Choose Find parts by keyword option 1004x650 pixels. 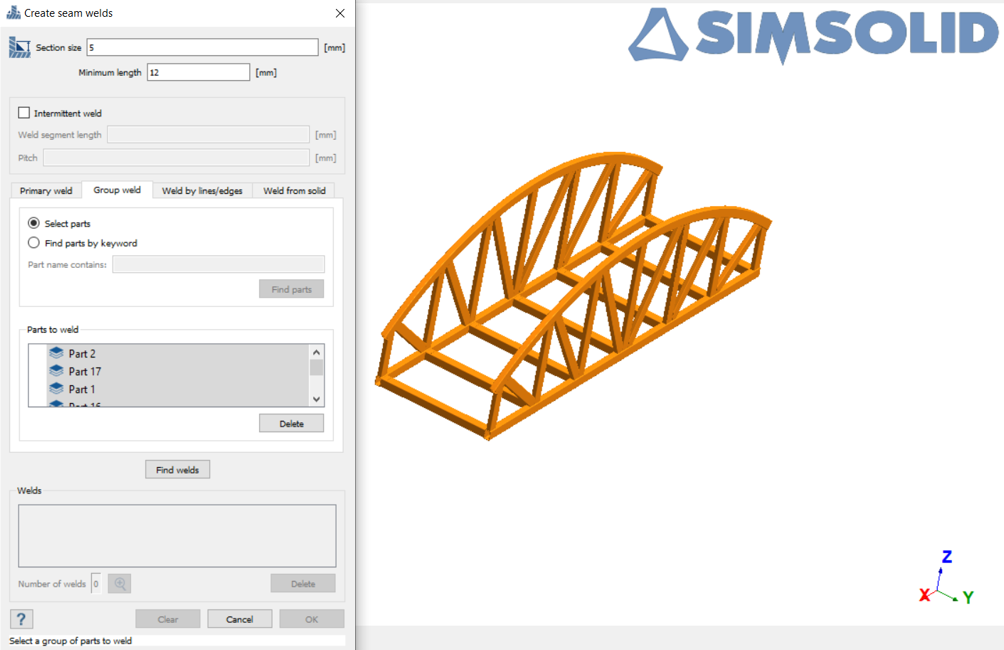(34, 243)
